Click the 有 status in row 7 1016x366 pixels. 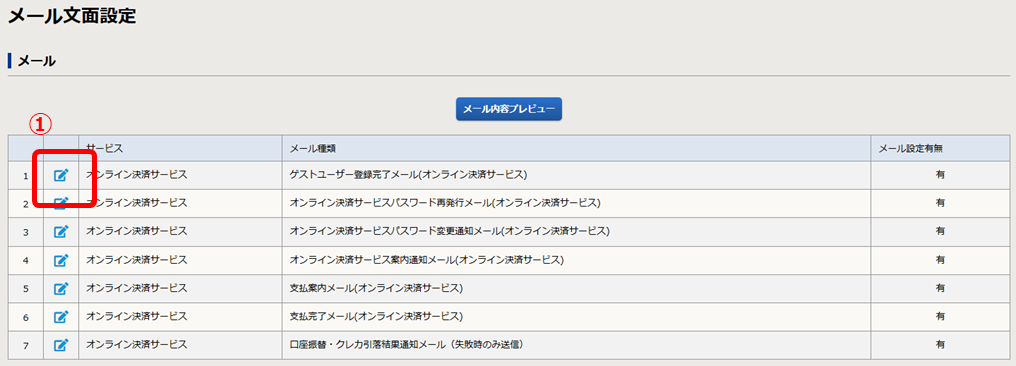(940, 345)
